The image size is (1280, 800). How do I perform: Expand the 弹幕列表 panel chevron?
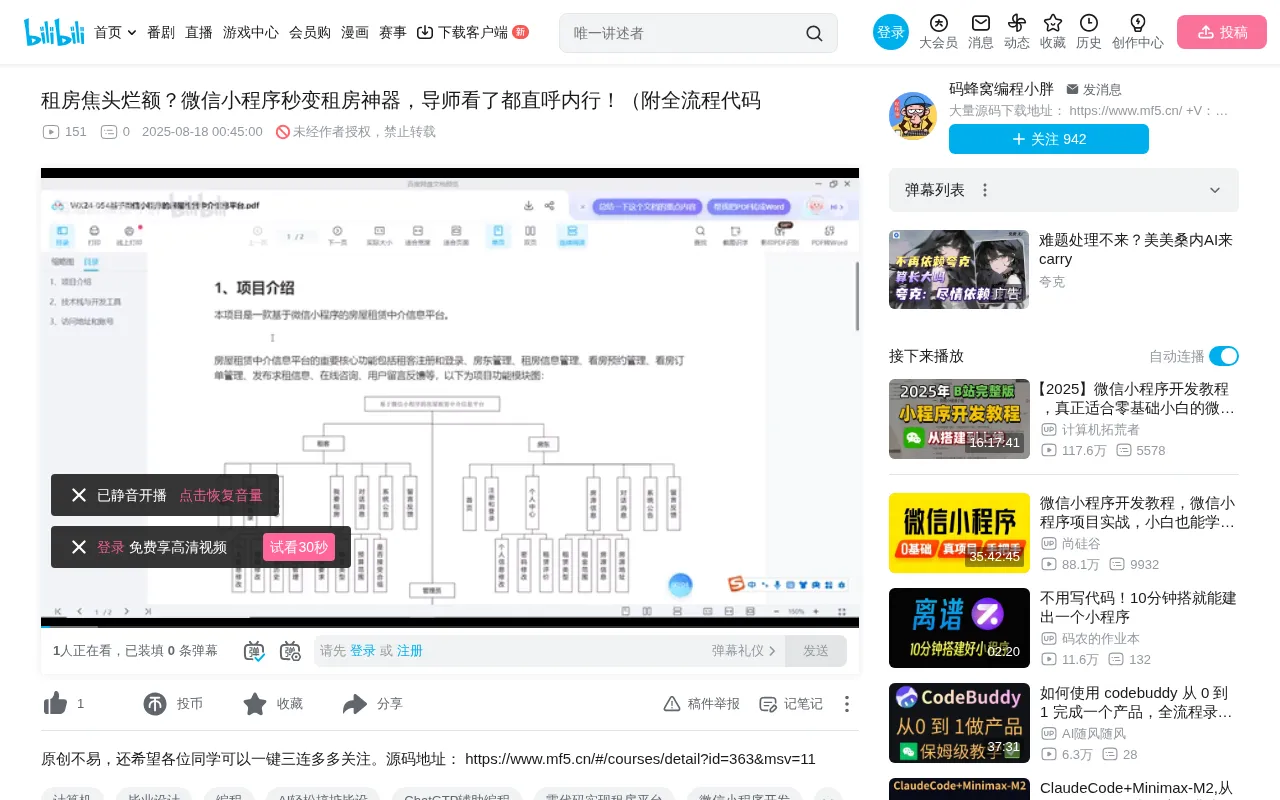(x=1215, y=190)
